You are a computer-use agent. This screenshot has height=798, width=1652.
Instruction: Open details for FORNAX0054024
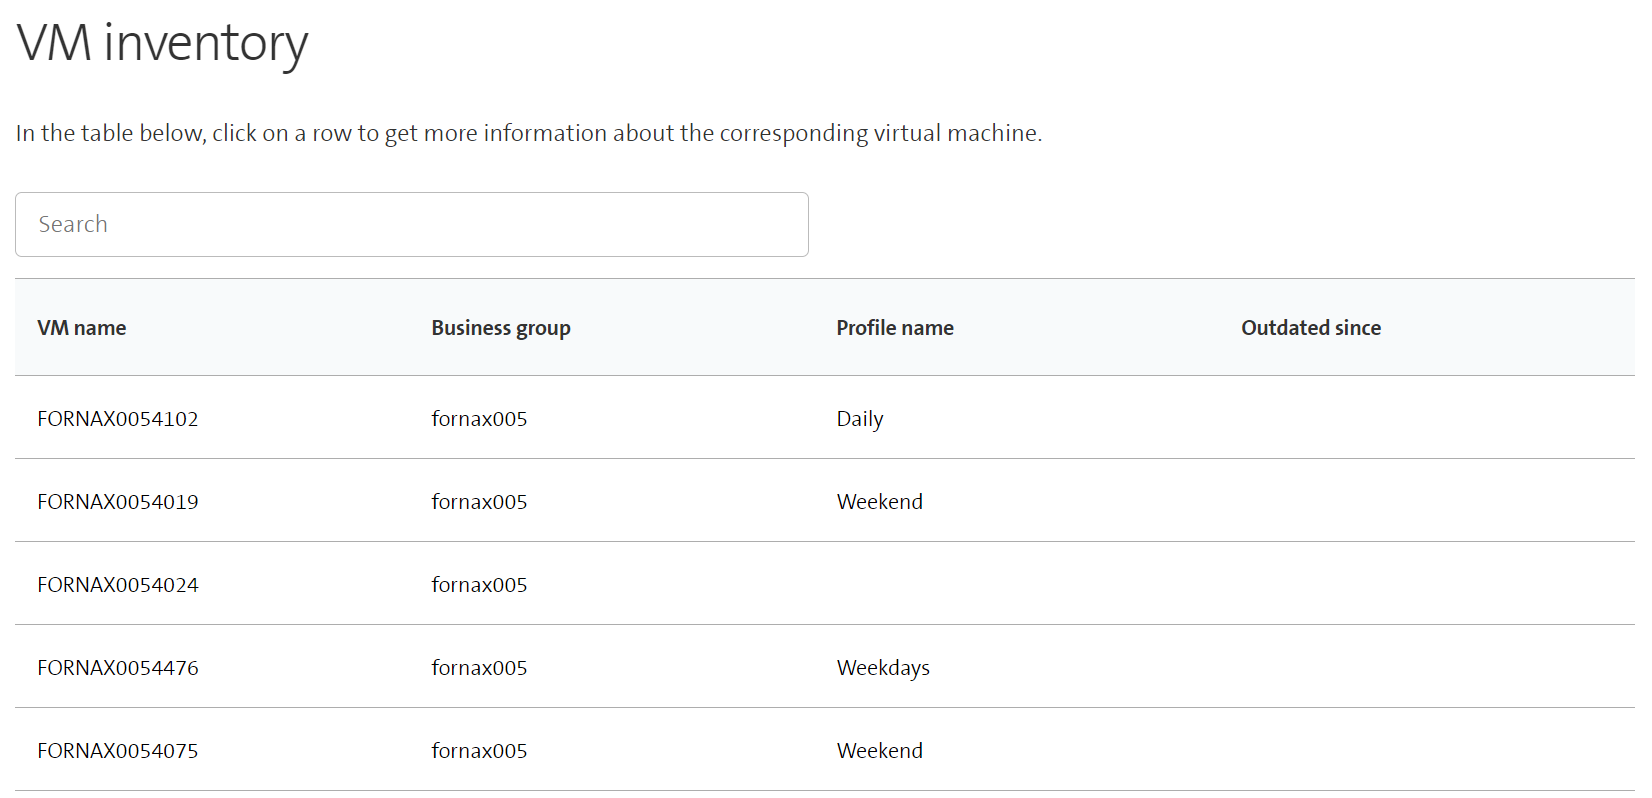point(118,585)
